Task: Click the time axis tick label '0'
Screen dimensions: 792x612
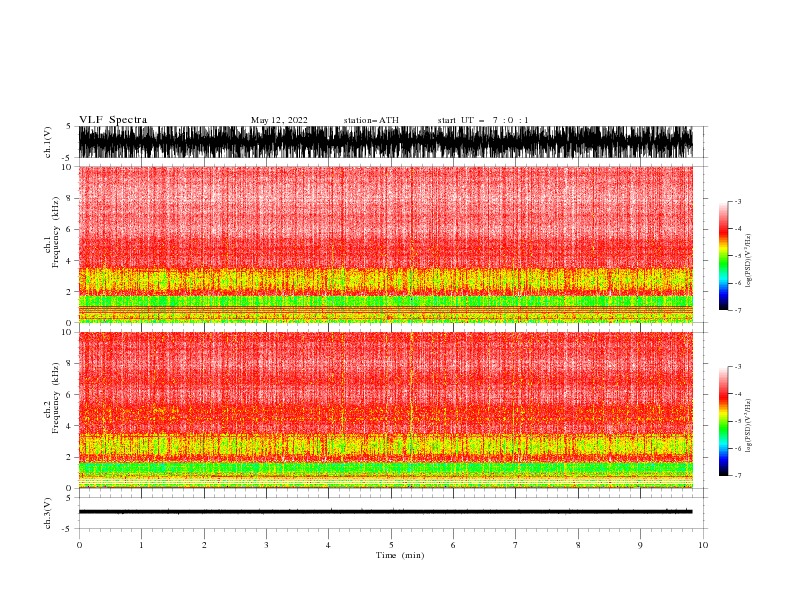Action: [x=79, y=545]
